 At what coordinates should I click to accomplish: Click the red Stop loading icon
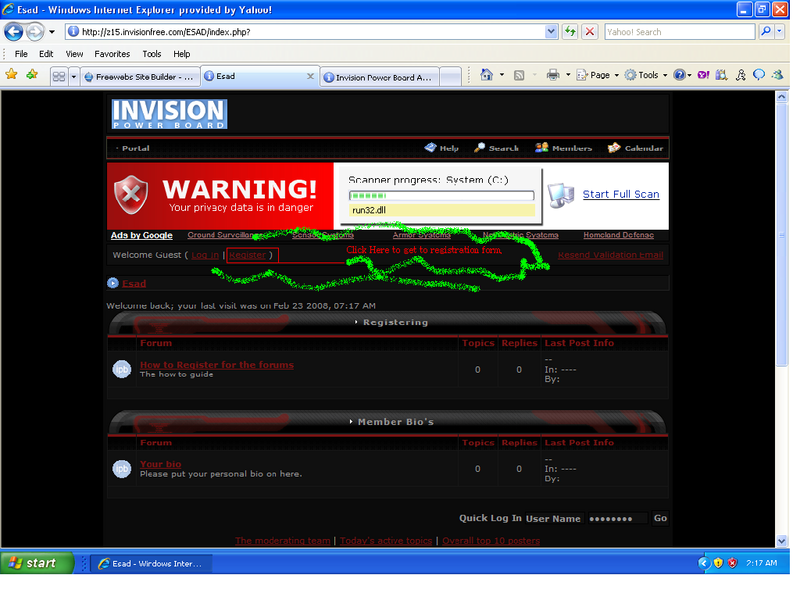click(x=590, y=32)
